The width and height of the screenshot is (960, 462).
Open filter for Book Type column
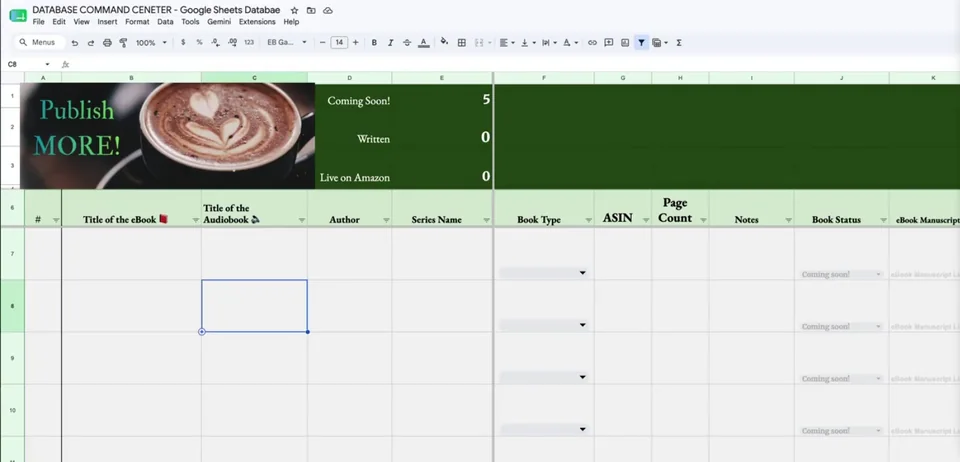click(588, 220)
